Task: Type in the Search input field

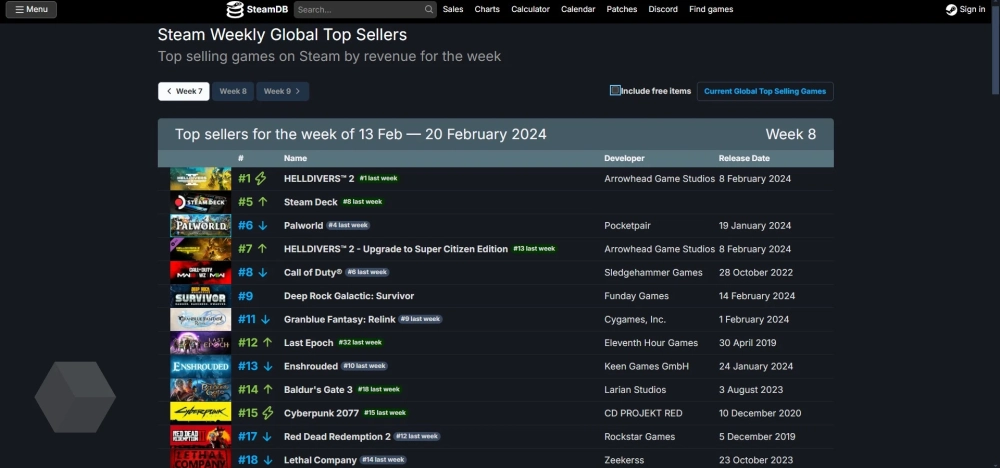Action: click(x=356, y=10)
